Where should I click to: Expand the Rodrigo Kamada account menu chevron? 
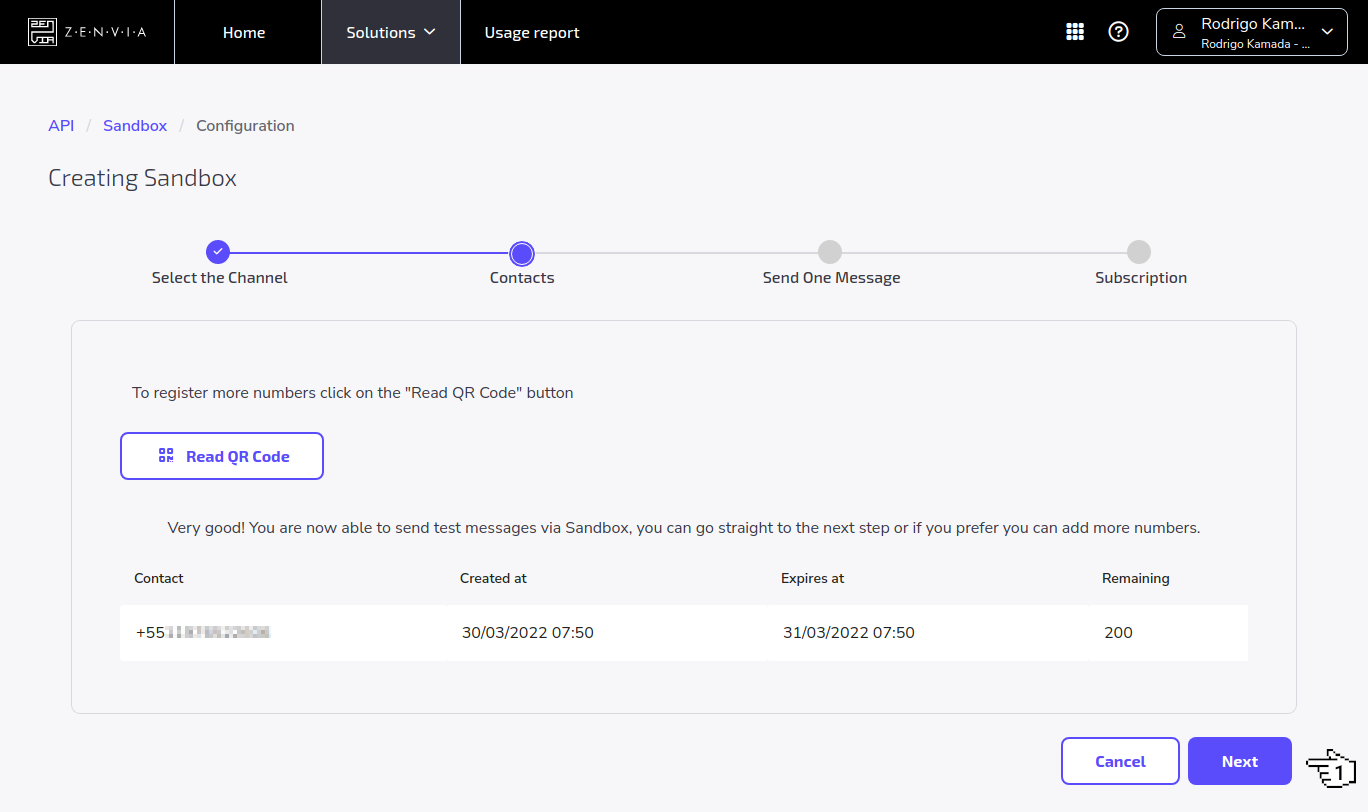click(x=1327, y=31)
